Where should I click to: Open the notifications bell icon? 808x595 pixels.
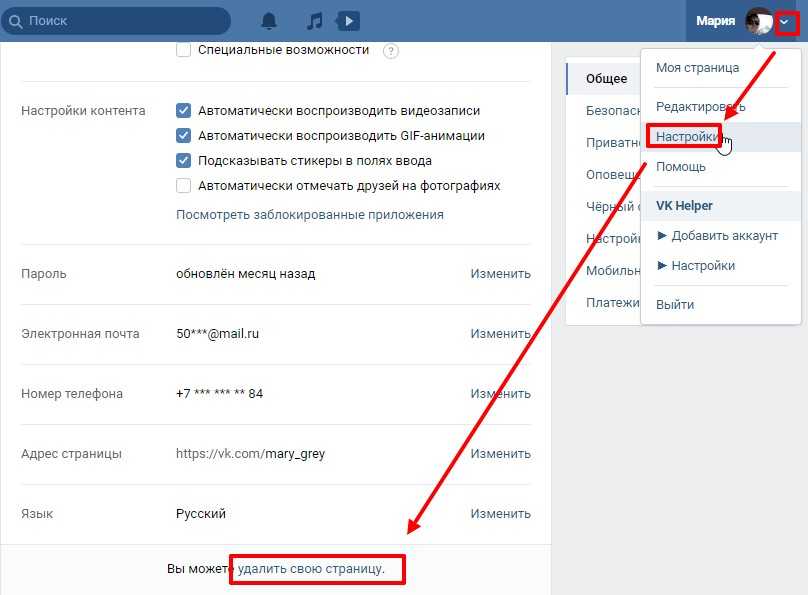268,21
